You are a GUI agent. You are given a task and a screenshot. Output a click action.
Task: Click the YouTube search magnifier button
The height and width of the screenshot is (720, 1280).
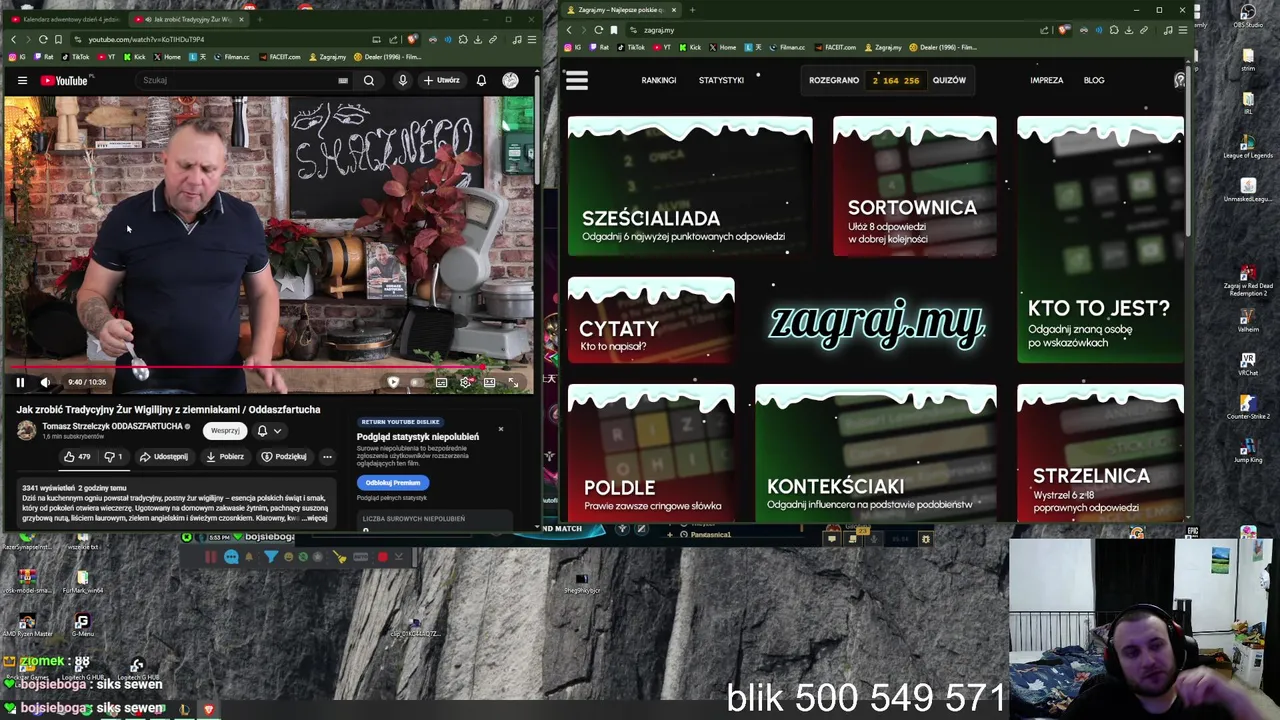tap(369, 80)
